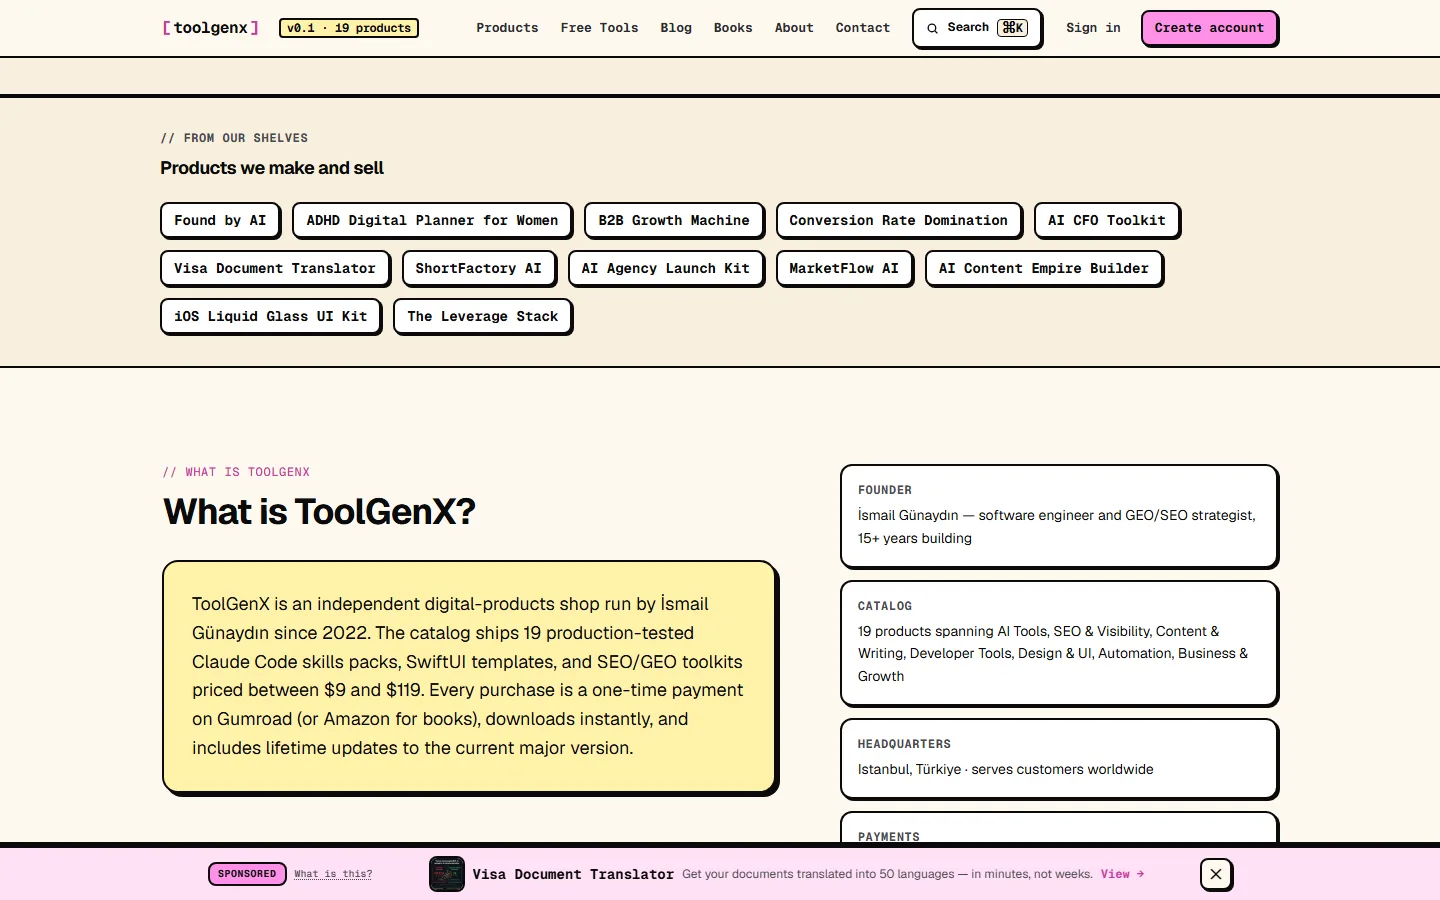
Task: Click the CATALOG card label
Action: tap(885, 606)
